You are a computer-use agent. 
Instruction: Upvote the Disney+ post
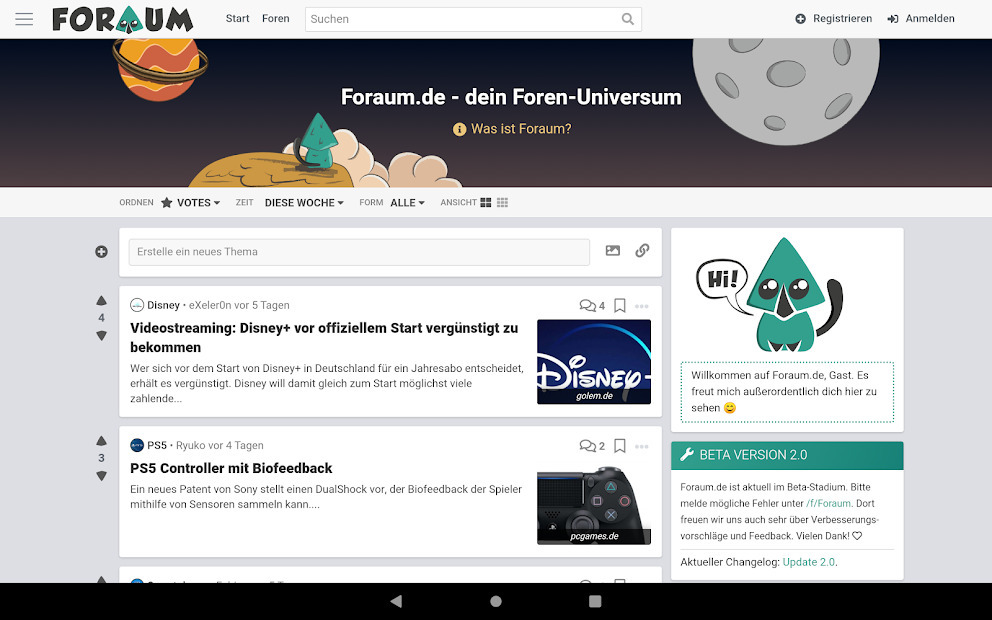[101, 301]
